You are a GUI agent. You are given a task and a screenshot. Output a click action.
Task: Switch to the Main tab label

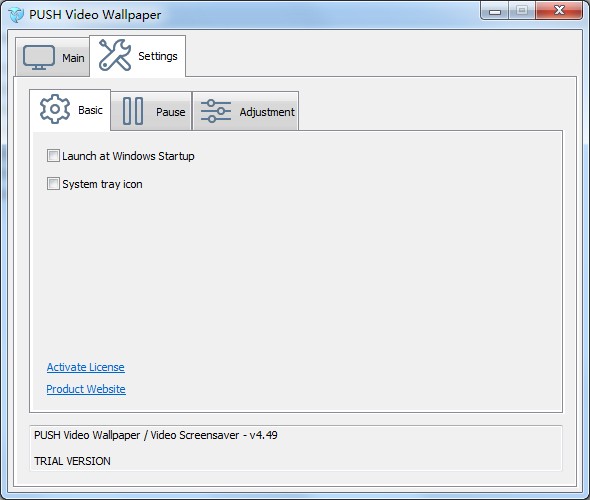[73, 58]
